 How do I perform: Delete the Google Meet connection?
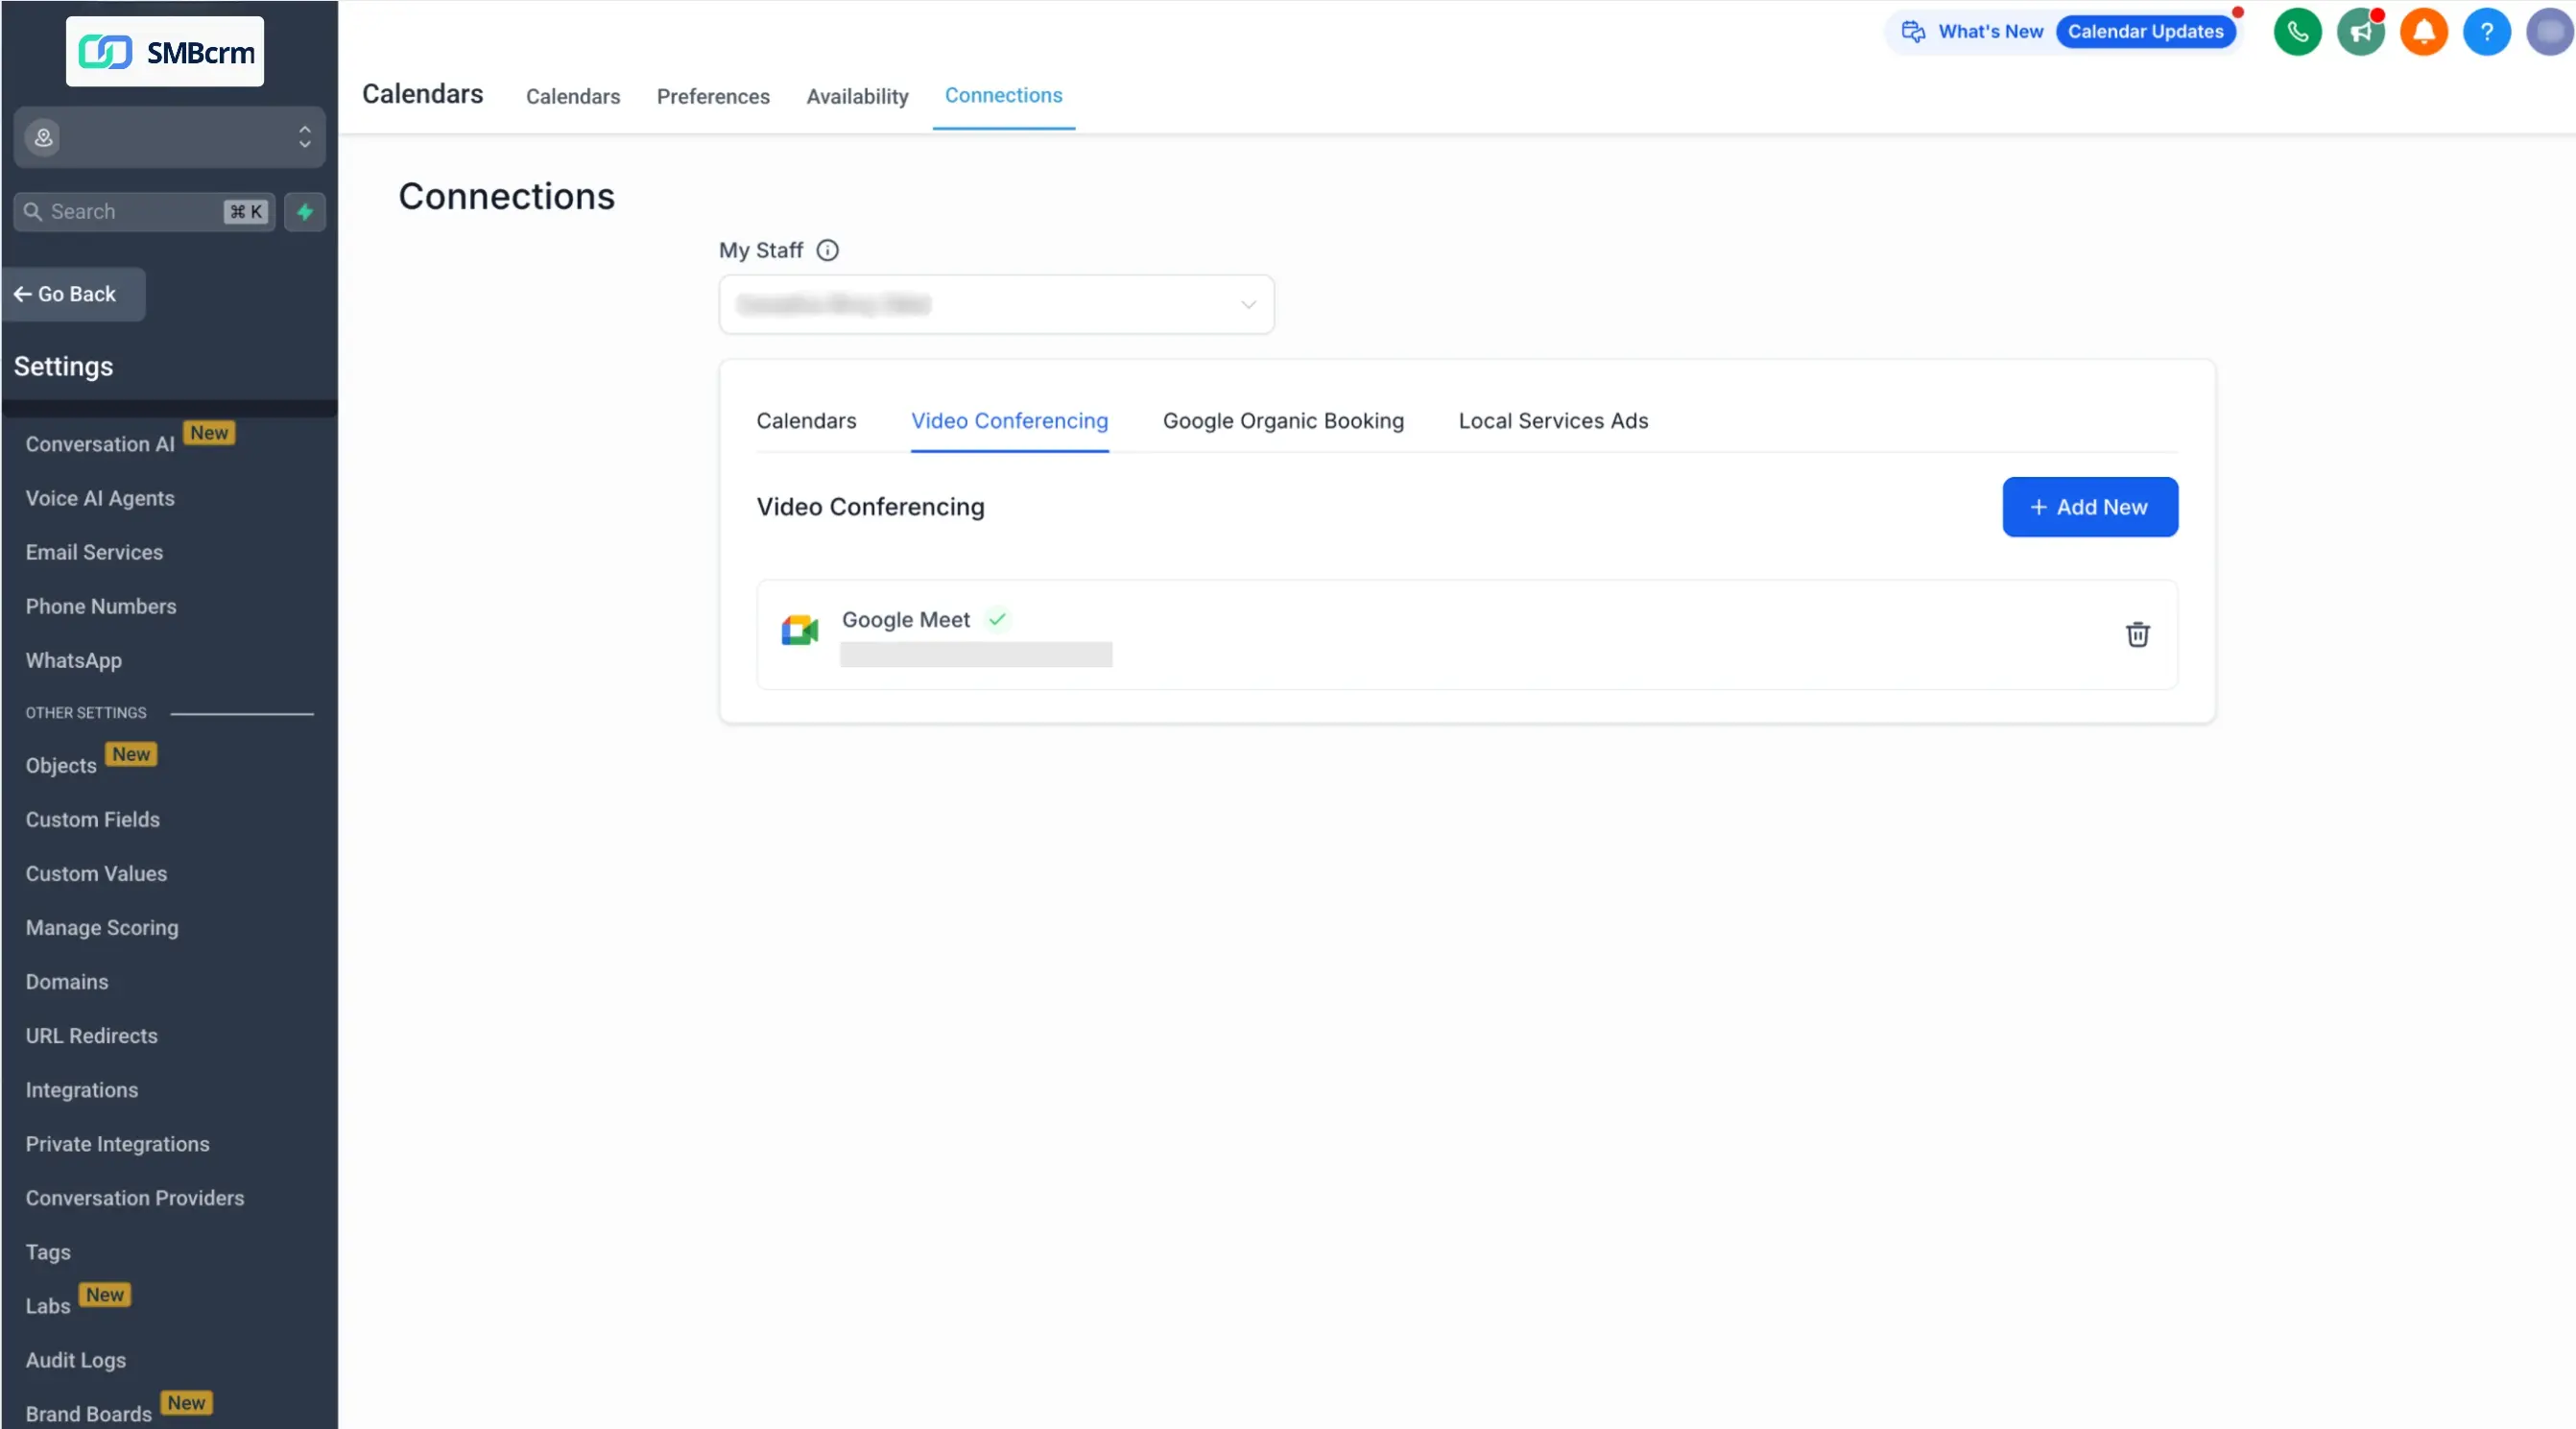(x=2137, y=634)
